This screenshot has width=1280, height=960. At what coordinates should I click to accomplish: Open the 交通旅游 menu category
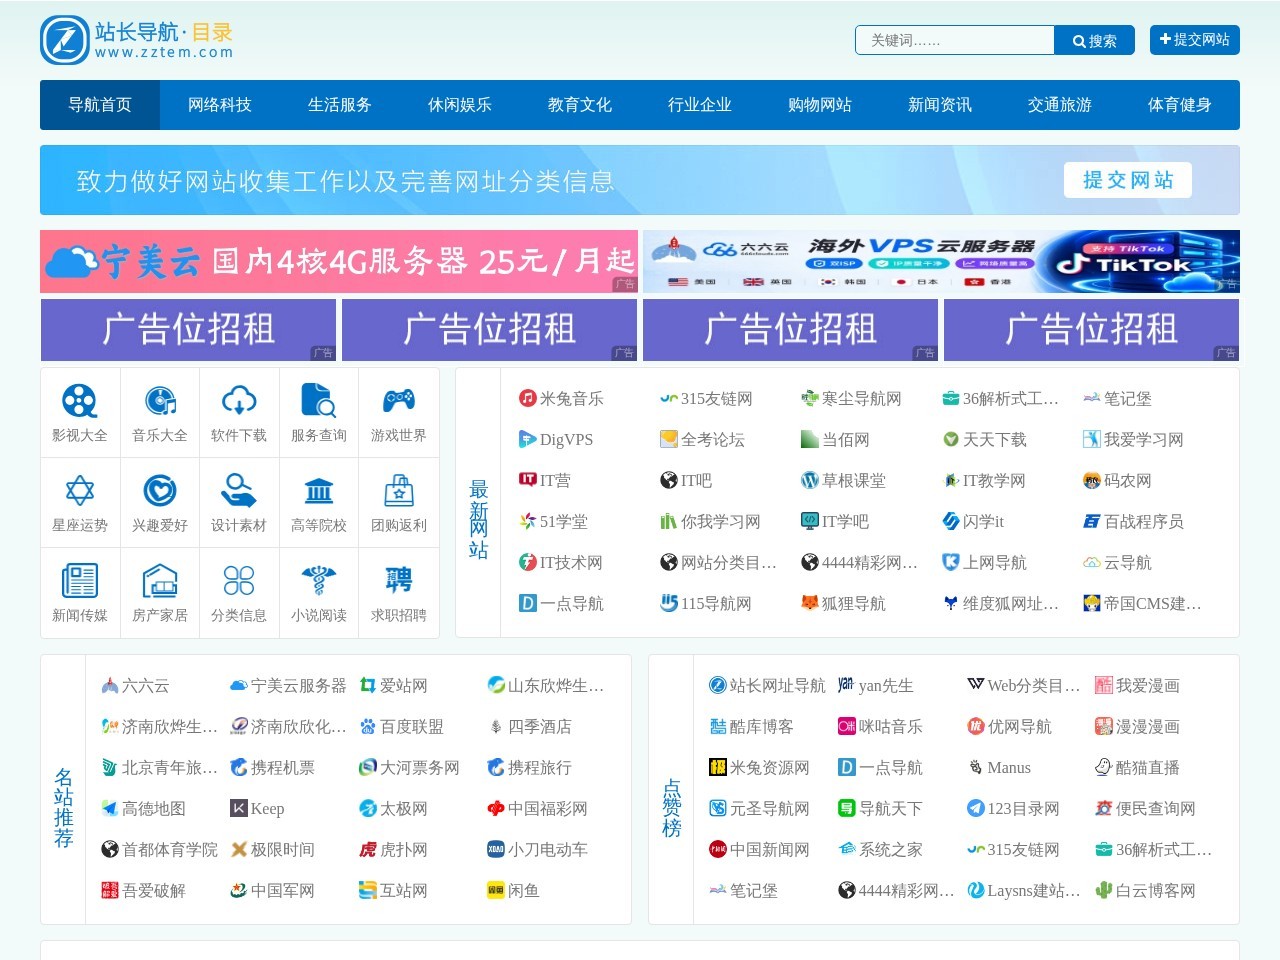click(x=1060, y=105)
